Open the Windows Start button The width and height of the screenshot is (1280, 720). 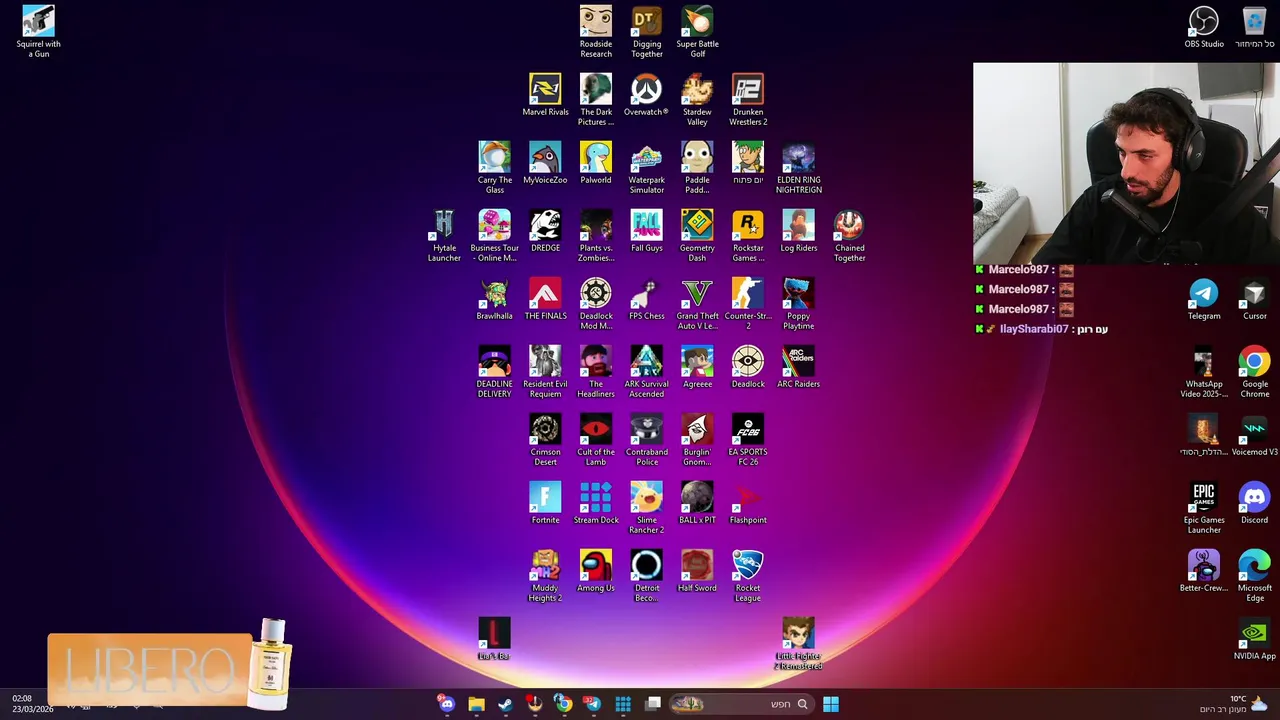pos(831,704)
